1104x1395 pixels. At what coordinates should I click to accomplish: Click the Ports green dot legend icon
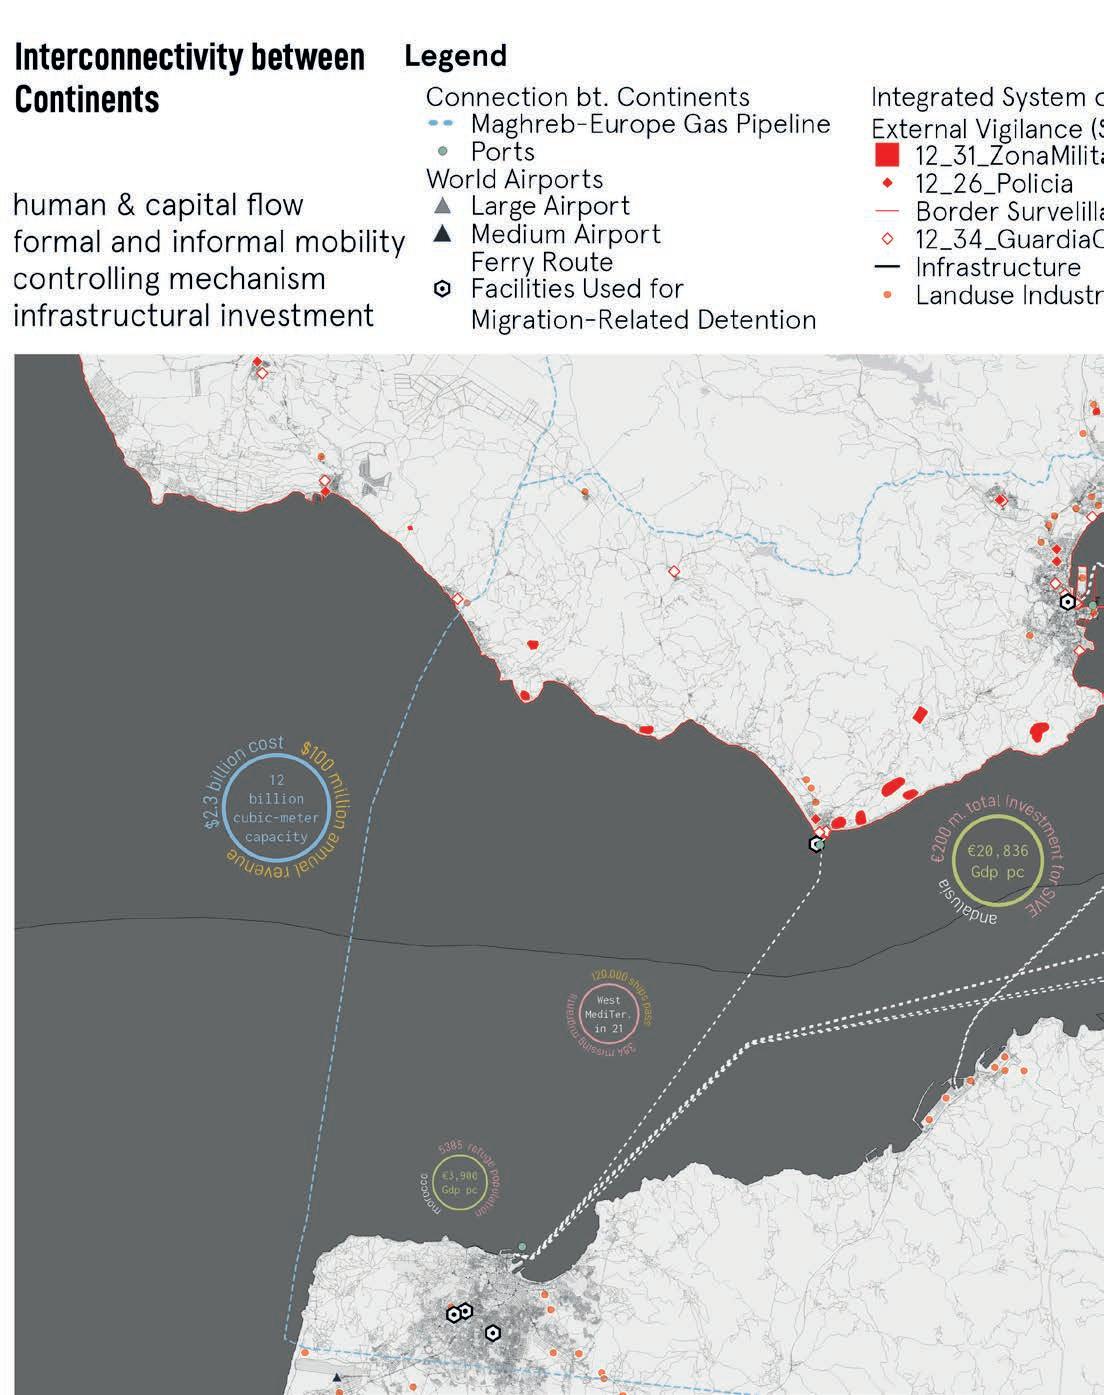tap(443, 152)
